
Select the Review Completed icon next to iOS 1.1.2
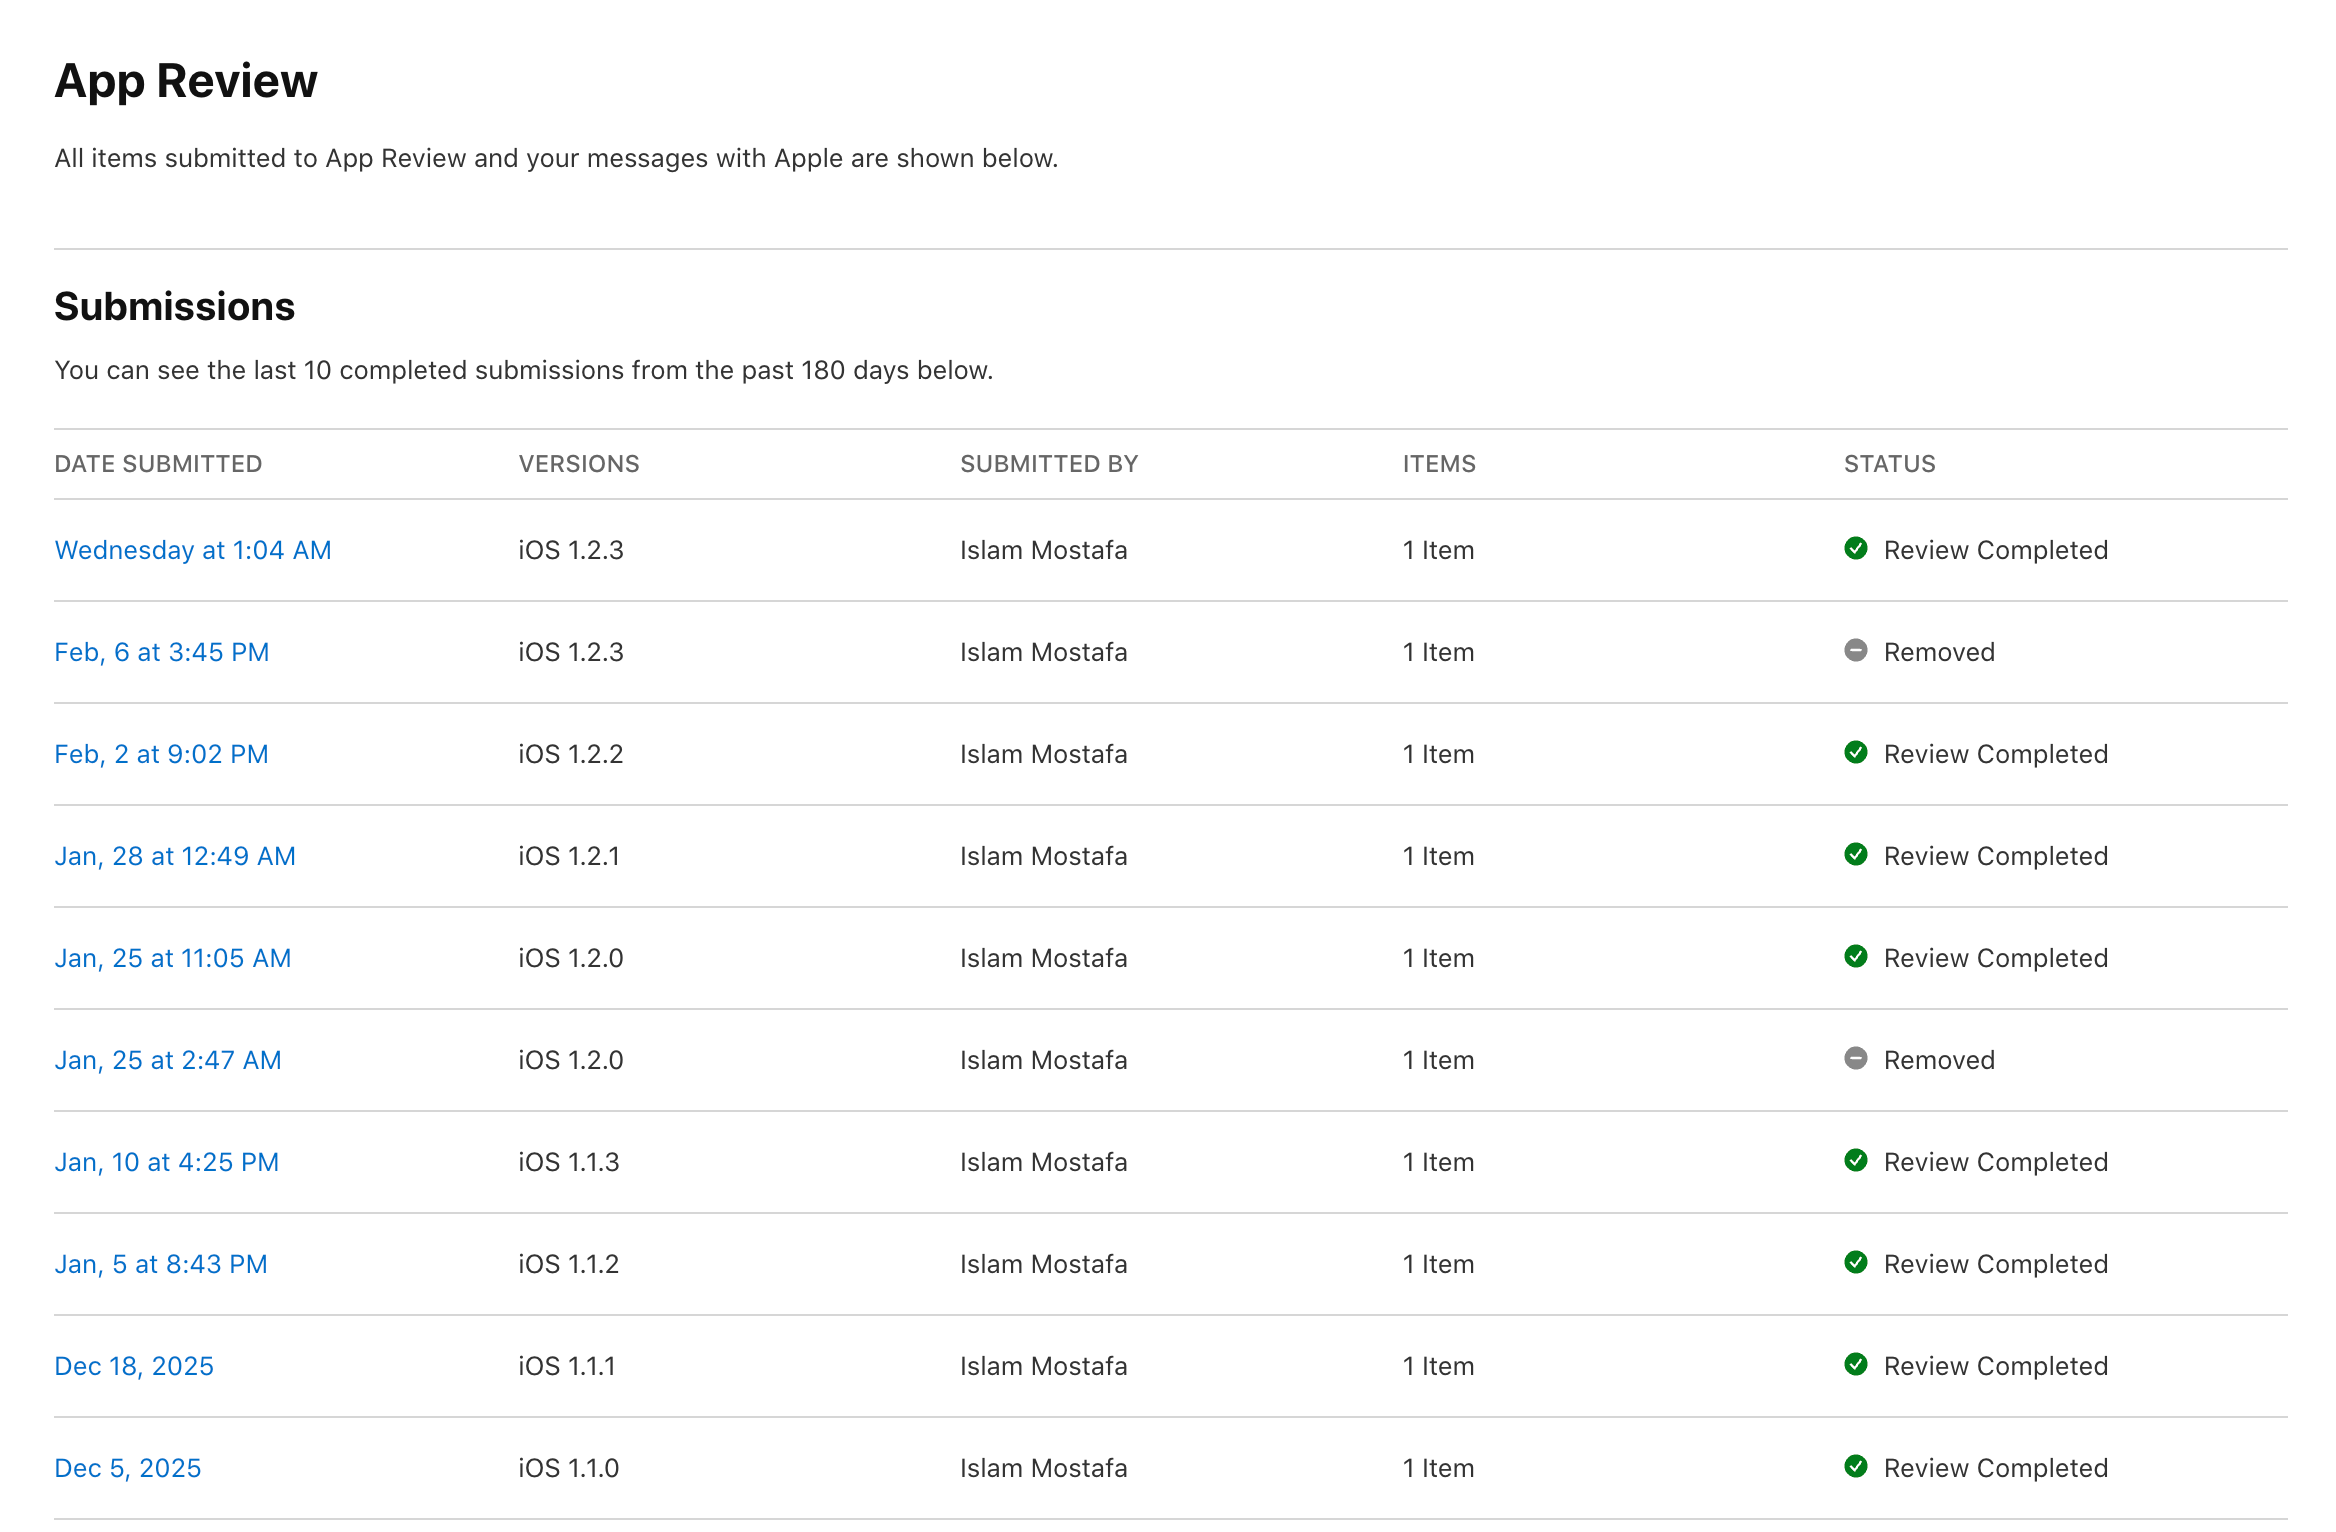pos(1857,1264)
